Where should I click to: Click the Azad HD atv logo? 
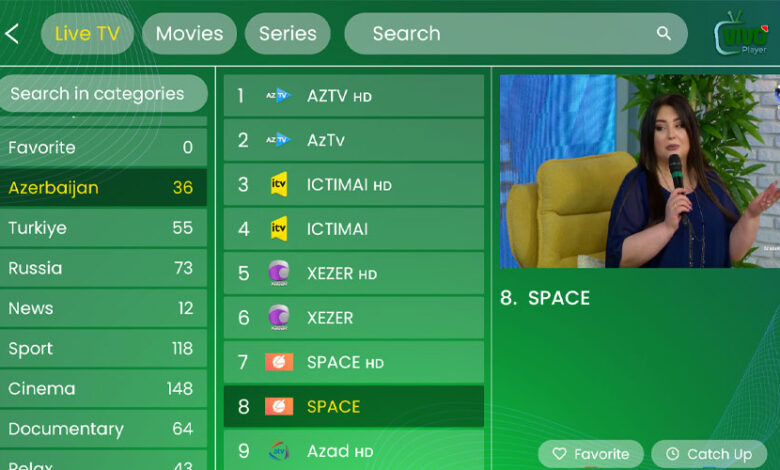click(x=279, y=451)
